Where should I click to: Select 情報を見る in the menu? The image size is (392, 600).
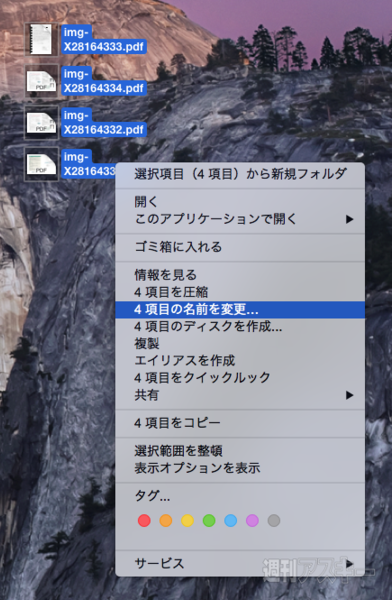[x=240, y=275]
